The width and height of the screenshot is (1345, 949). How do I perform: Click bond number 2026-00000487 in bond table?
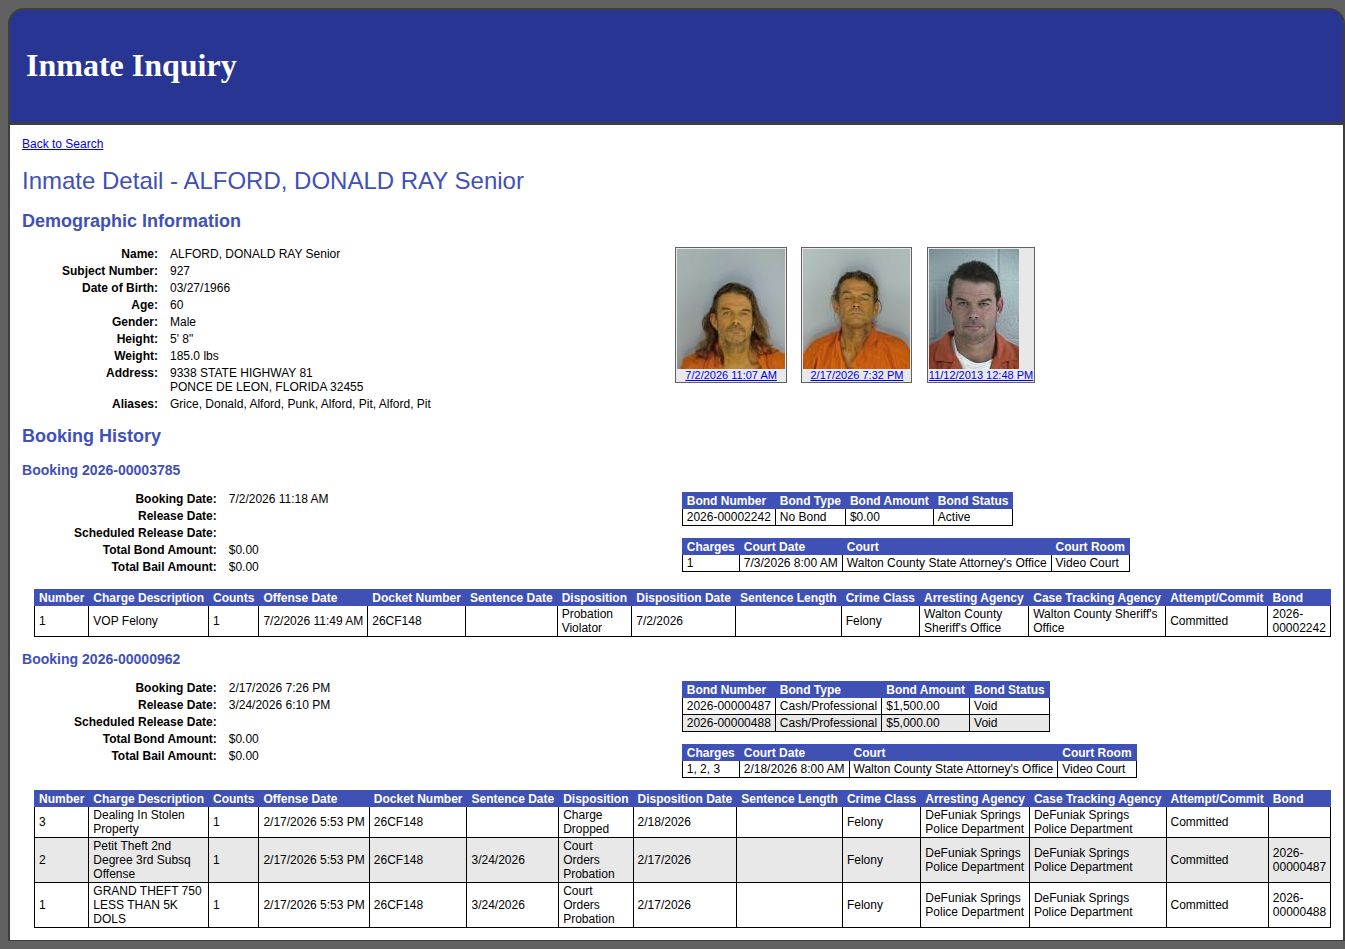[x=729, y=706]
